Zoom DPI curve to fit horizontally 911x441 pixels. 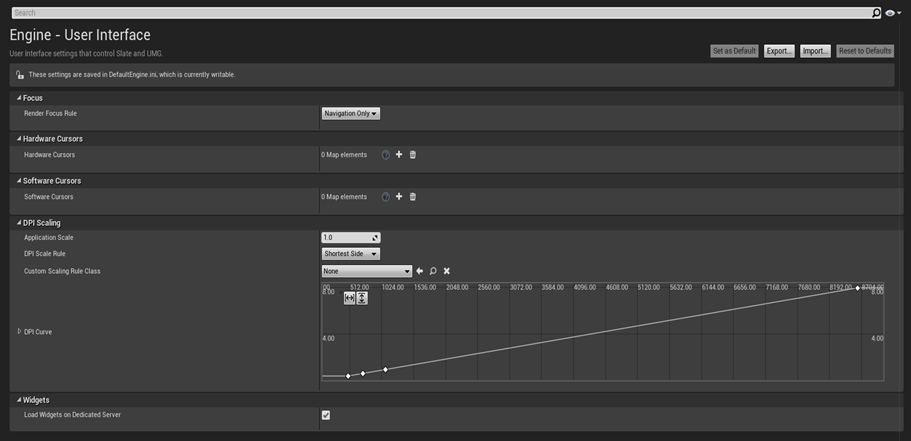coord(349,298)
